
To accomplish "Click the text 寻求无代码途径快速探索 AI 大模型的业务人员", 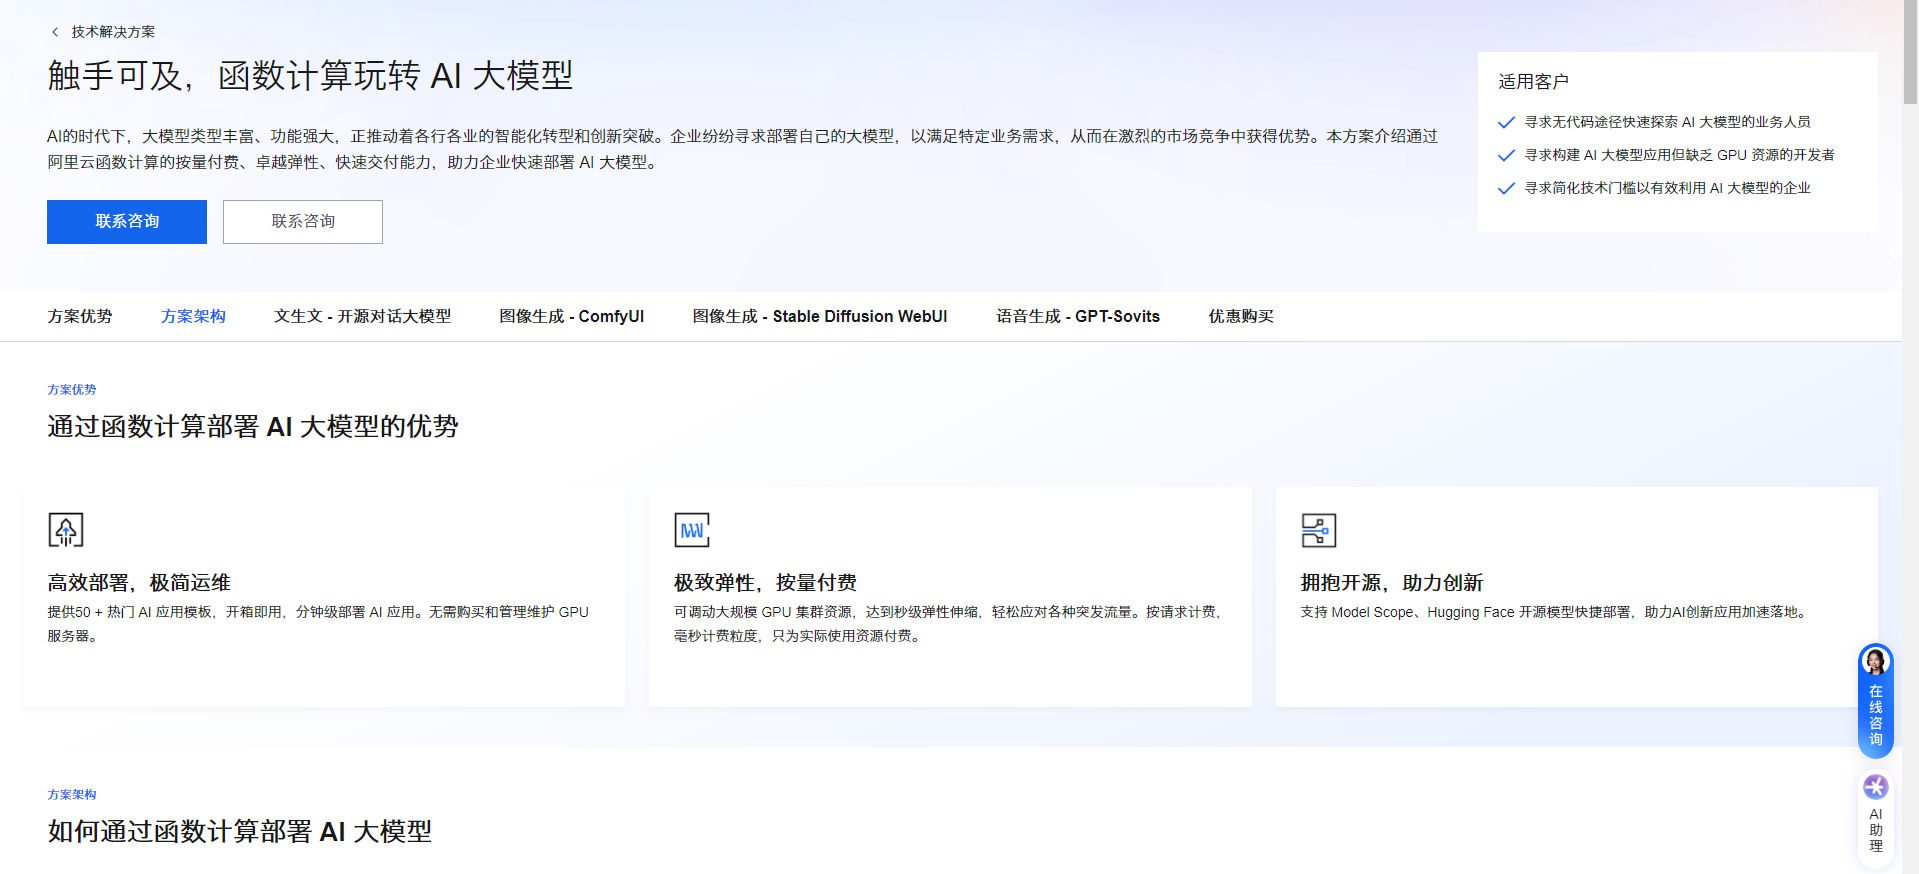I will [x=1667, y=122].
